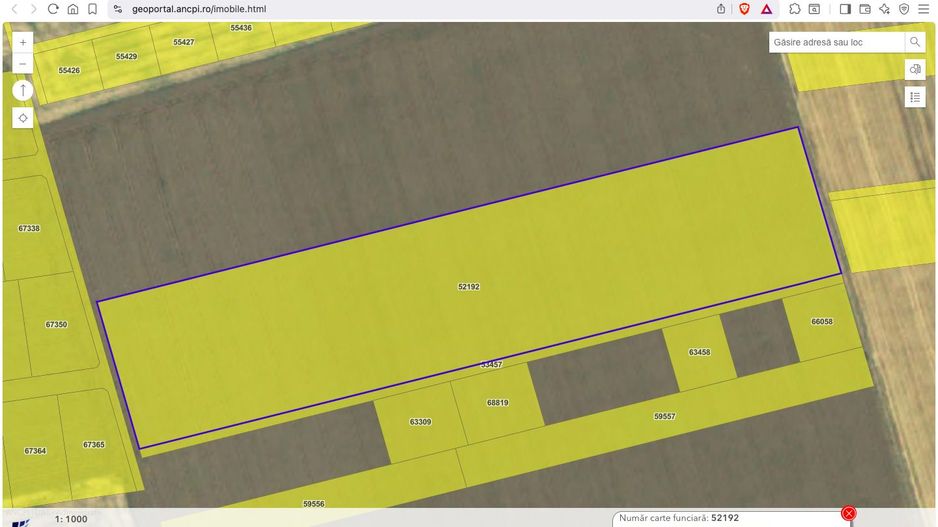Zoom in on the map
The width and height of the screenshot is (938, 527).
[23, 42]
